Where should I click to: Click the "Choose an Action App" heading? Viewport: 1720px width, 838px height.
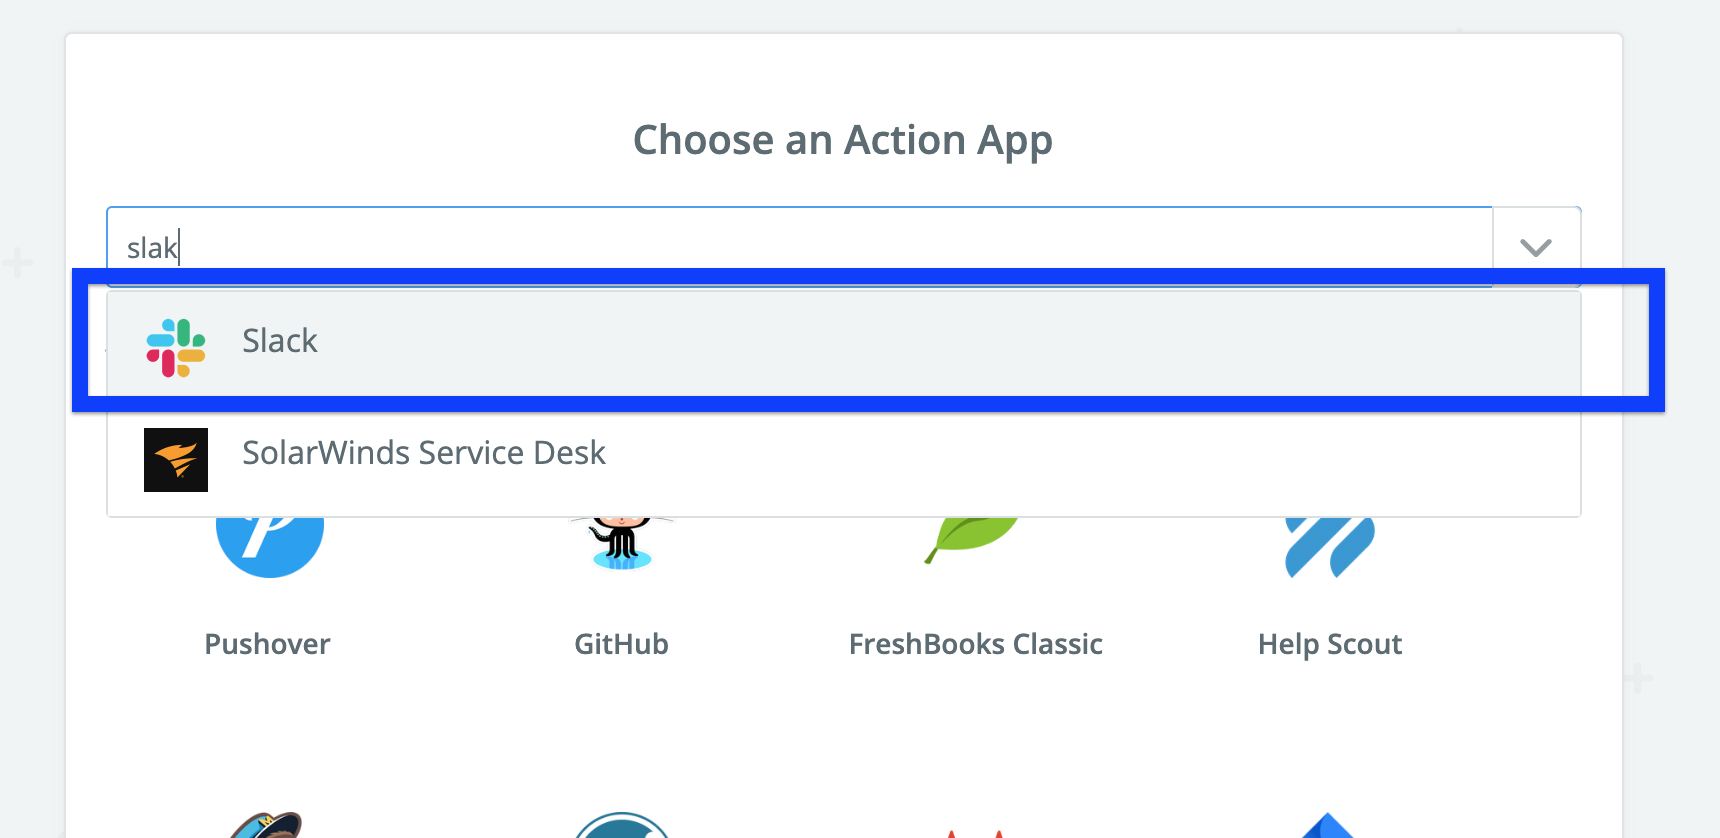tap(843, 140)
